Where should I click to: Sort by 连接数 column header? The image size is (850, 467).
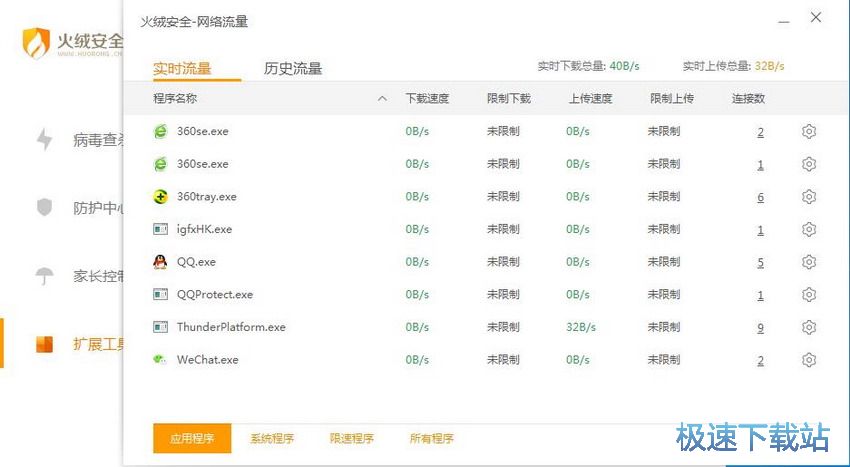748,99
